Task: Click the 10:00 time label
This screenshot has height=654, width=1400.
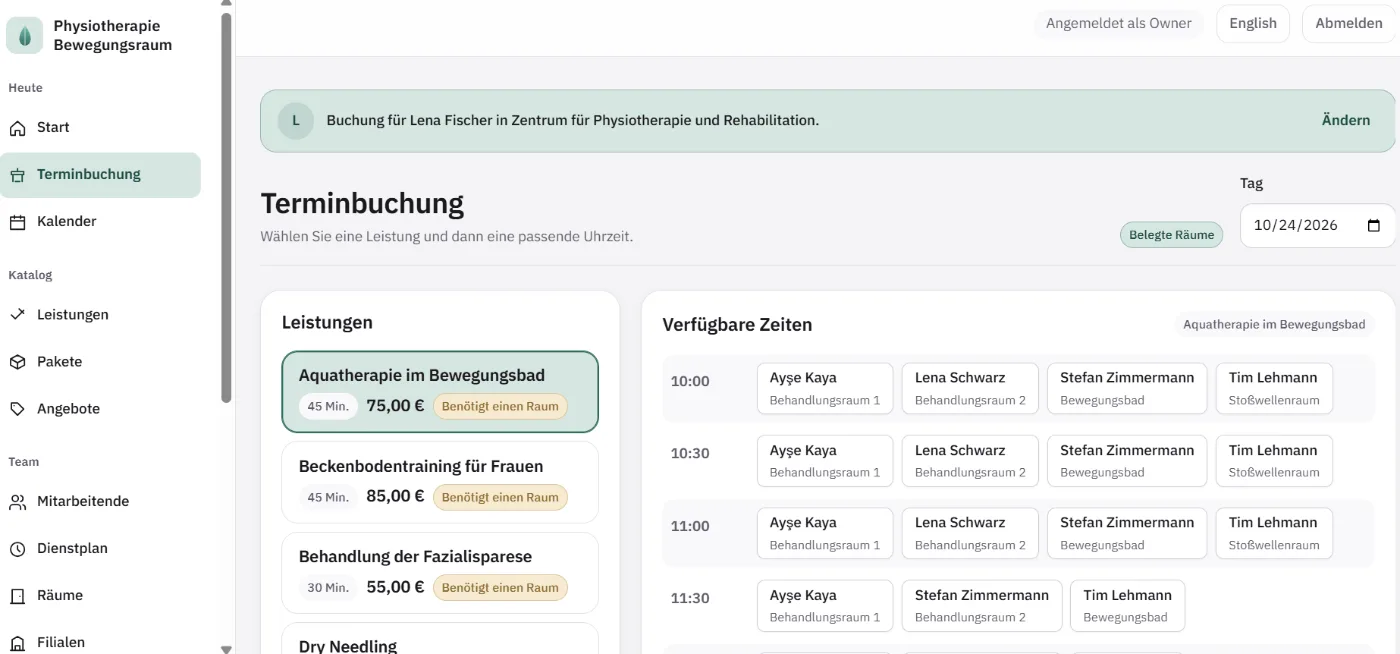Action: tap(690, 381)
